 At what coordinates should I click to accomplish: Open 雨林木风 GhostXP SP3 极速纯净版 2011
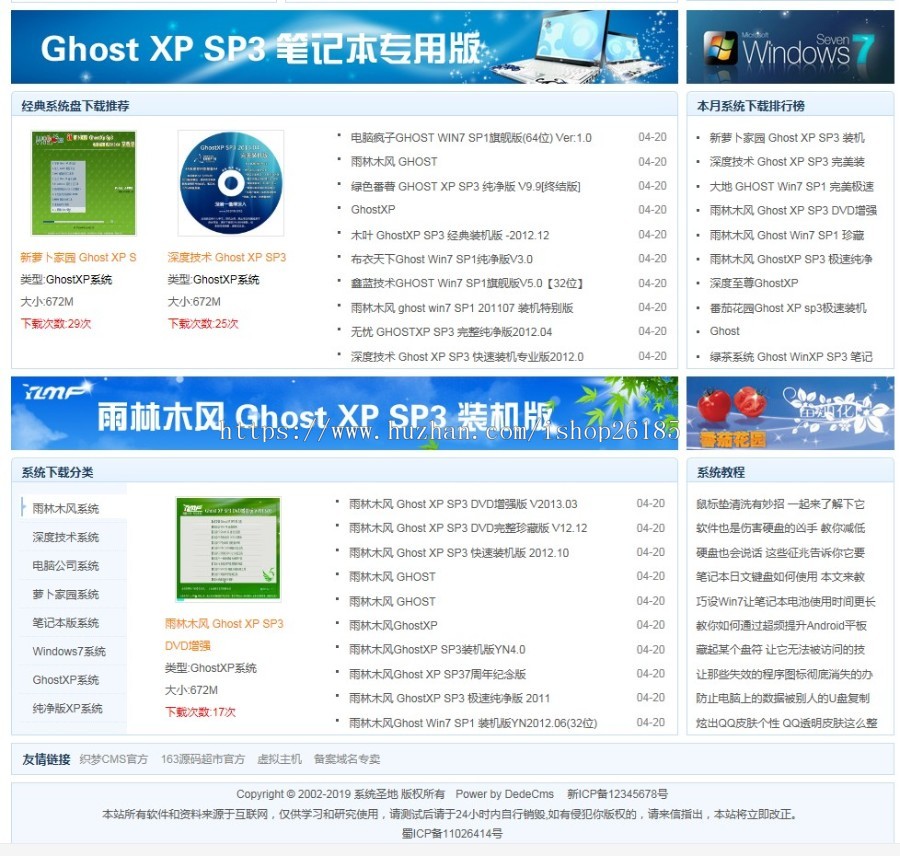pyautogui.click(x=449, y=698)
